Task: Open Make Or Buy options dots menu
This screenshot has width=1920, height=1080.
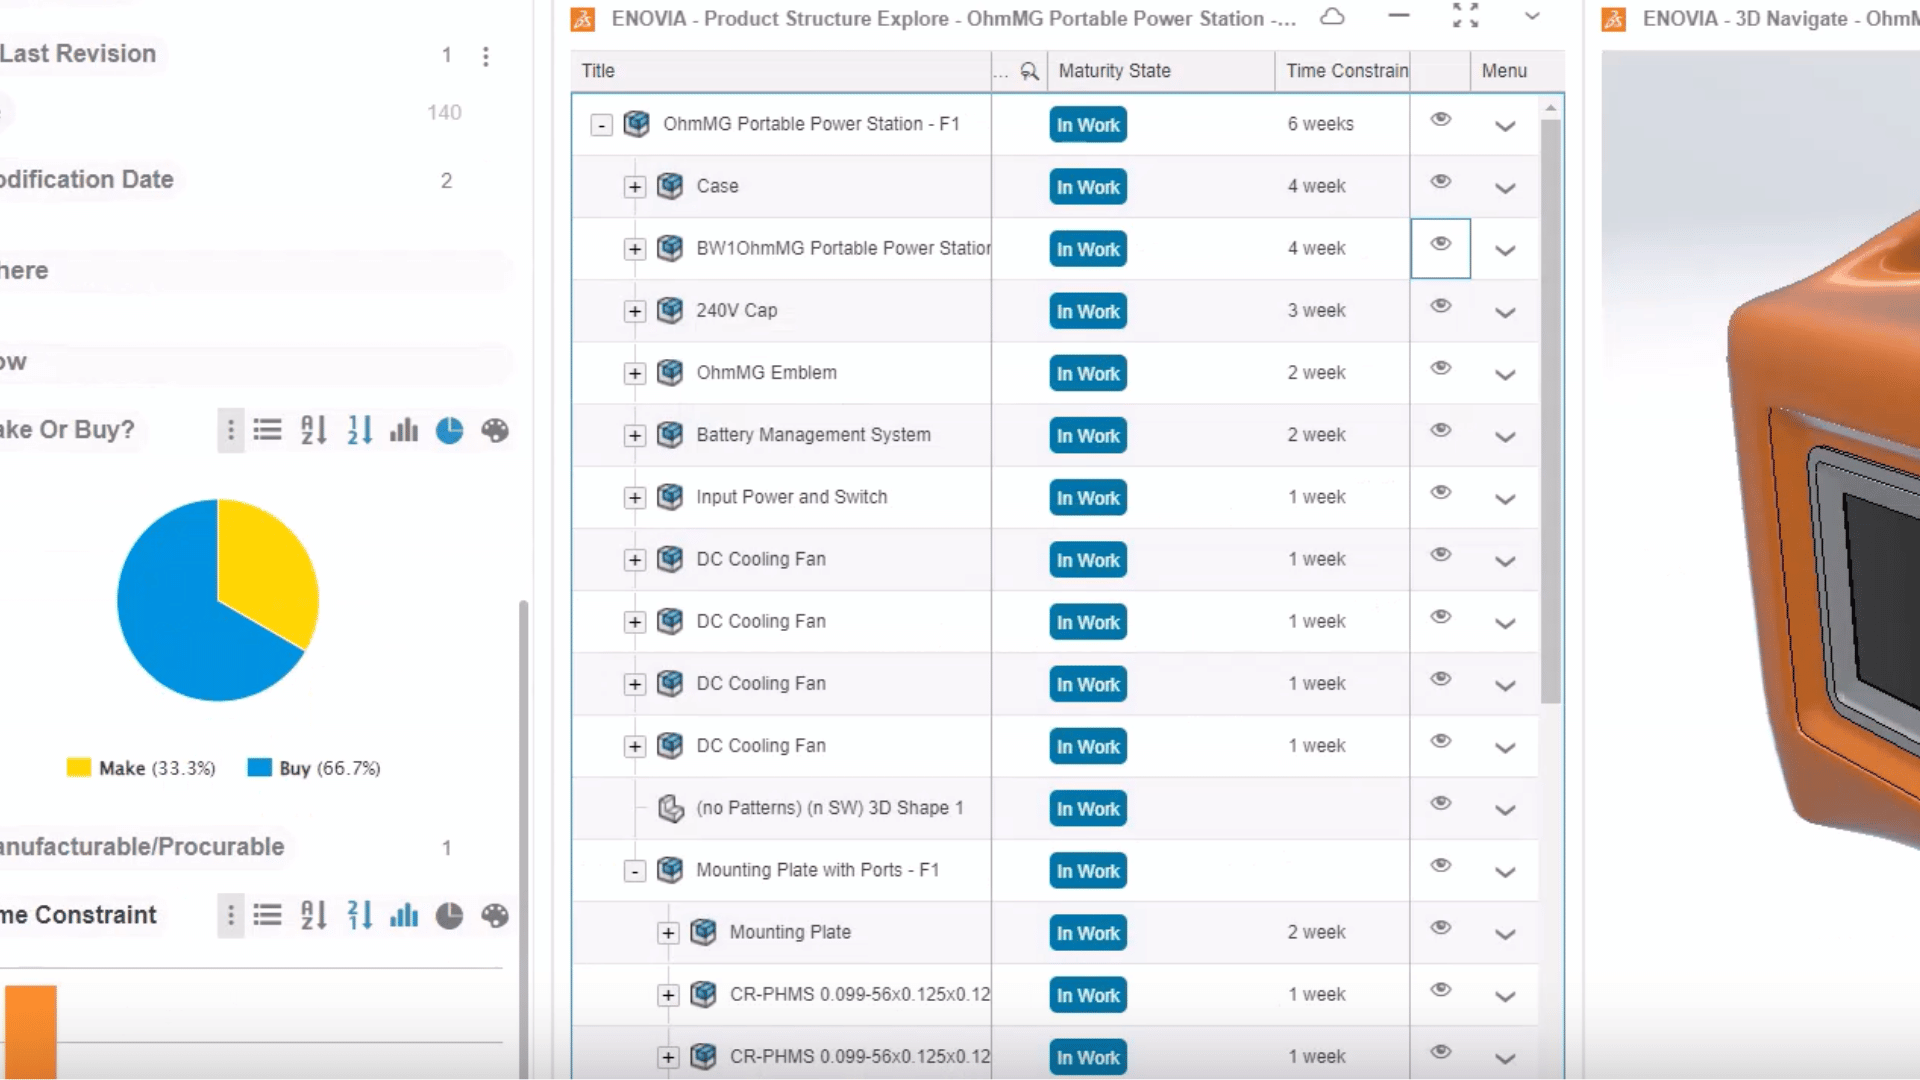Action: [231, 430]
